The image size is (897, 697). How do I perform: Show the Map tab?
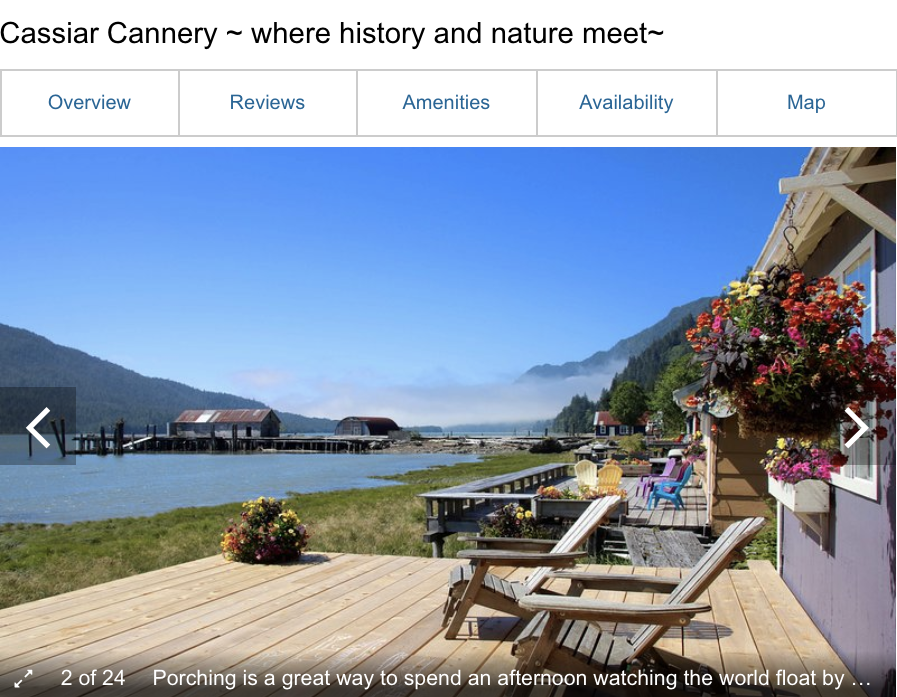806,103
